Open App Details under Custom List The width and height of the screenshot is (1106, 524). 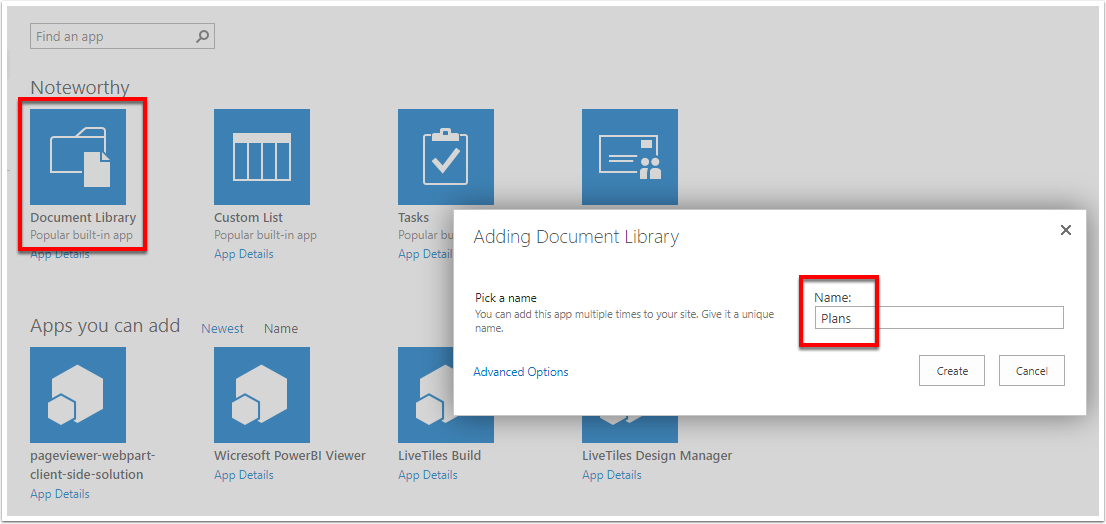pyautogui.click(x=244, y=254)
